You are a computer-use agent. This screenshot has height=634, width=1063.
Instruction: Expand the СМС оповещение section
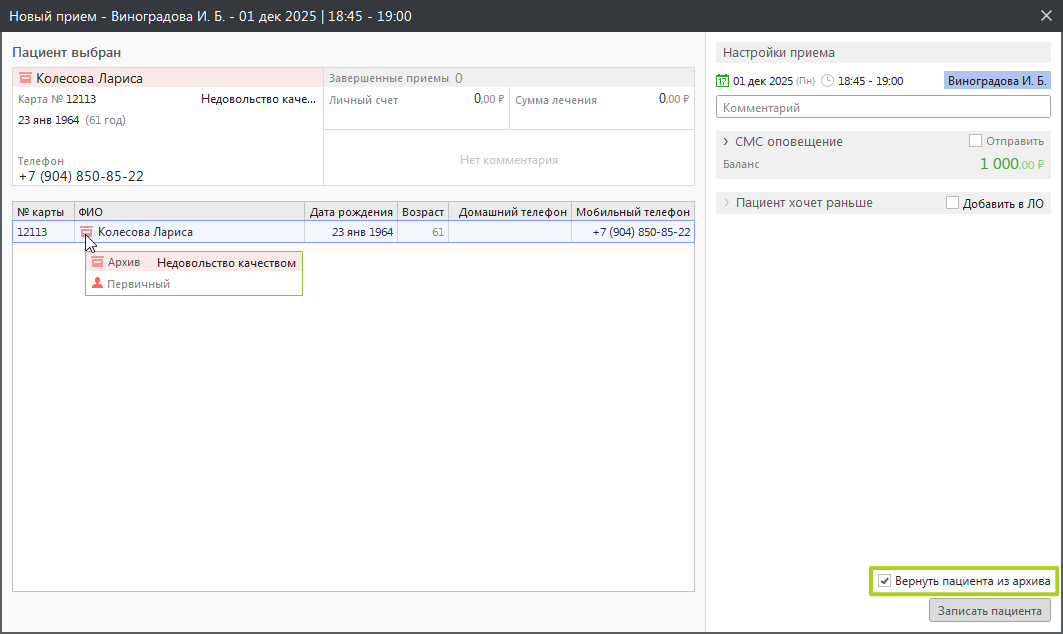[x=726, y=142]
